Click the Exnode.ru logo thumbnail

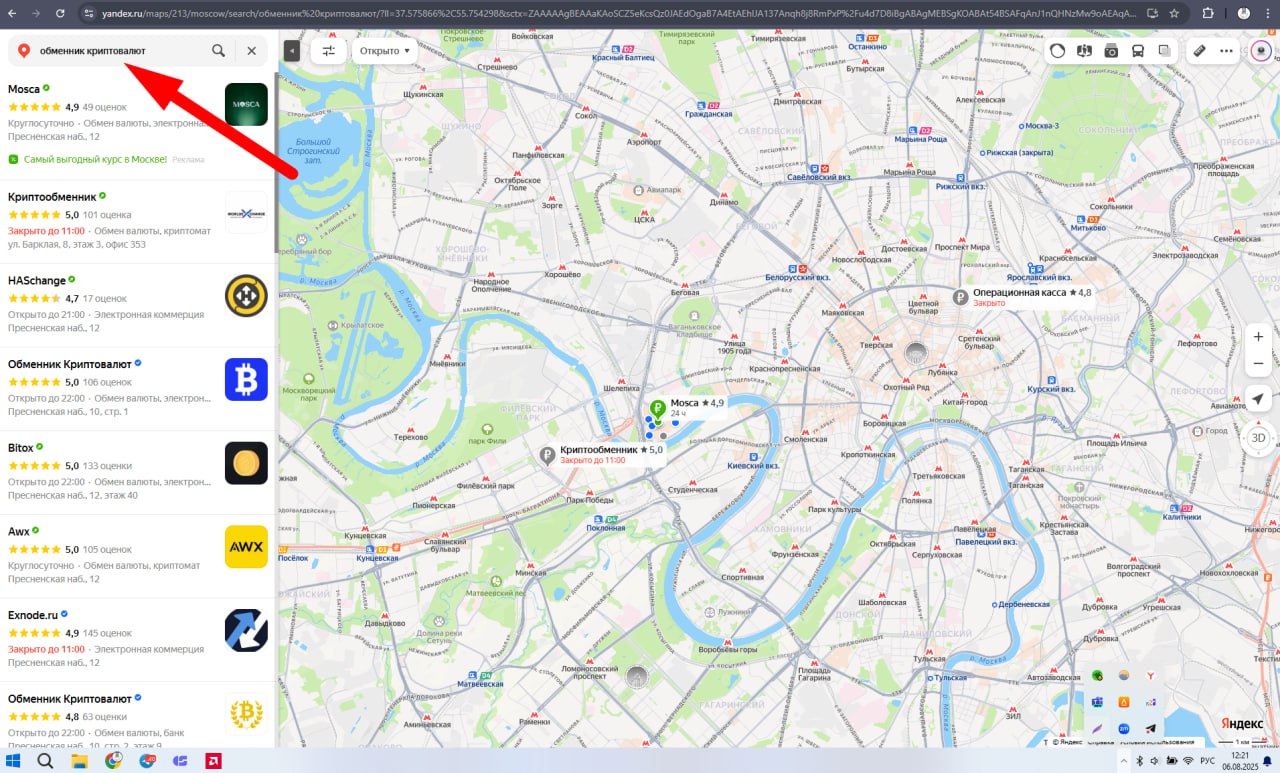click(246, 630)
